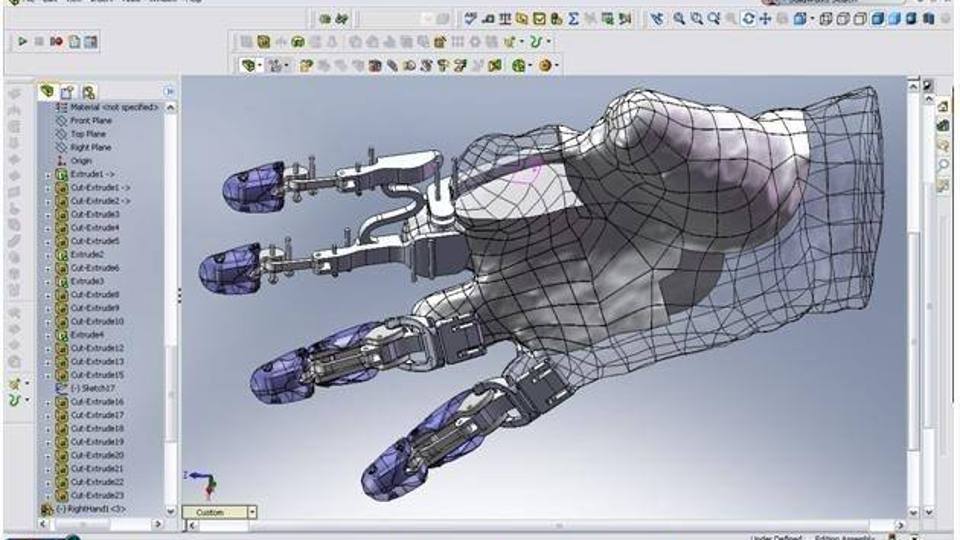Open the Custom view dropdown
Image resolution: width=960 pixels, height=540 pixels.
(x=252, y=512)
